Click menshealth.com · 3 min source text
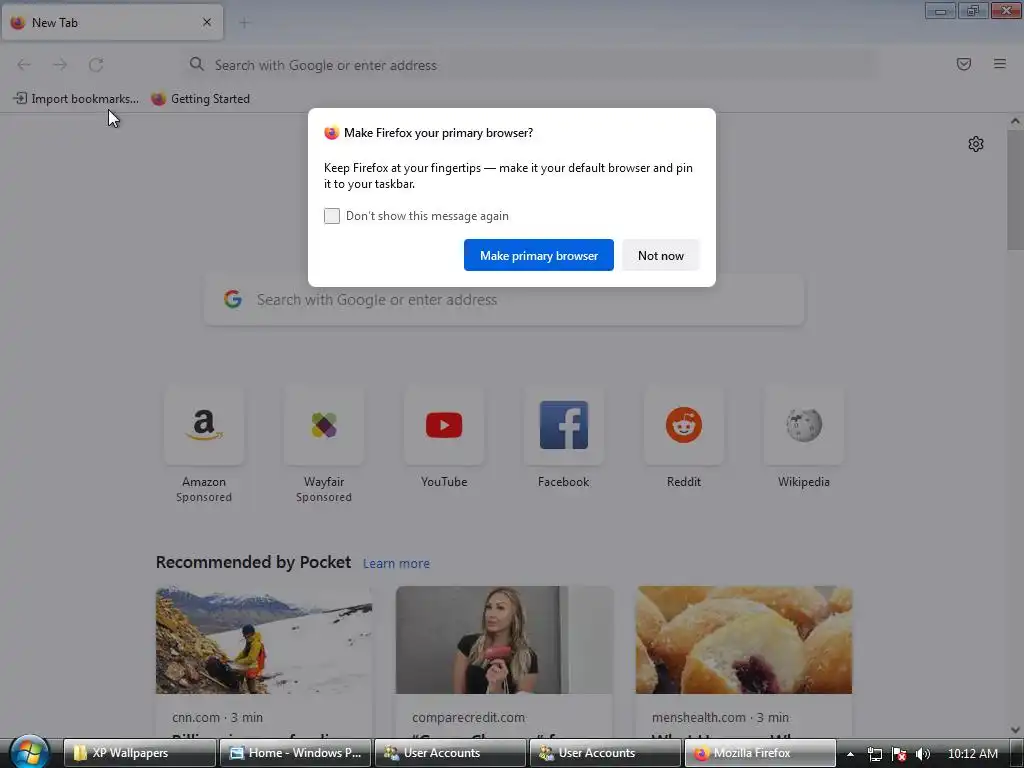 (x=720, y=717)
